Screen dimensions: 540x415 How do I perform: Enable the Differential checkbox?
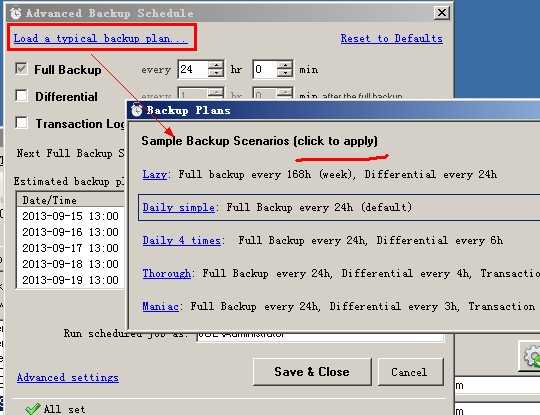tap(21, 96)
